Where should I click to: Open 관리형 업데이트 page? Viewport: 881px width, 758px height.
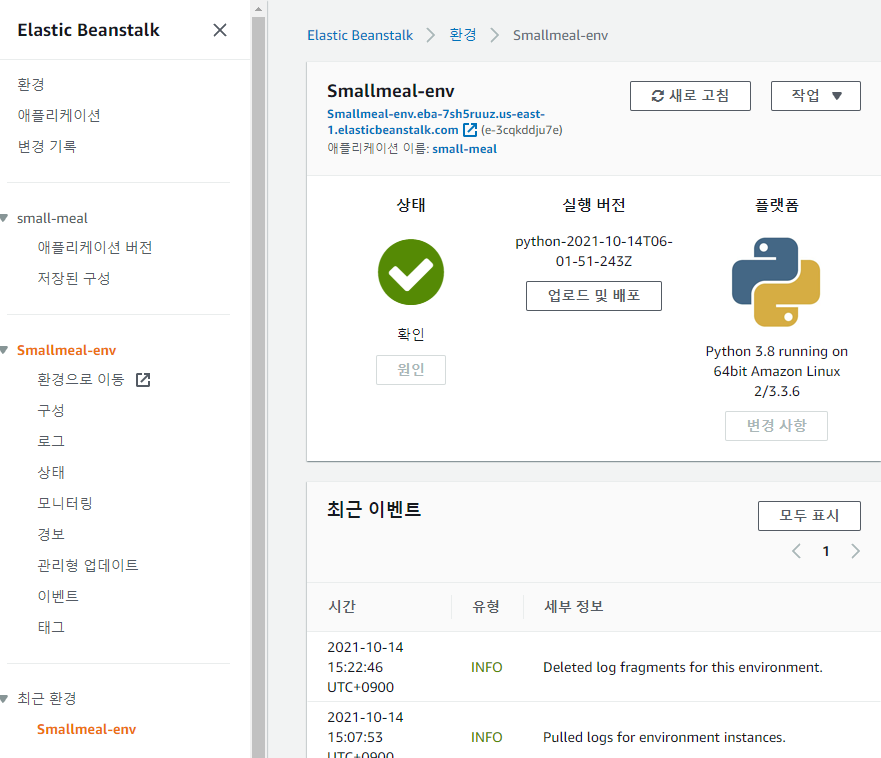[x=88, y=565]
